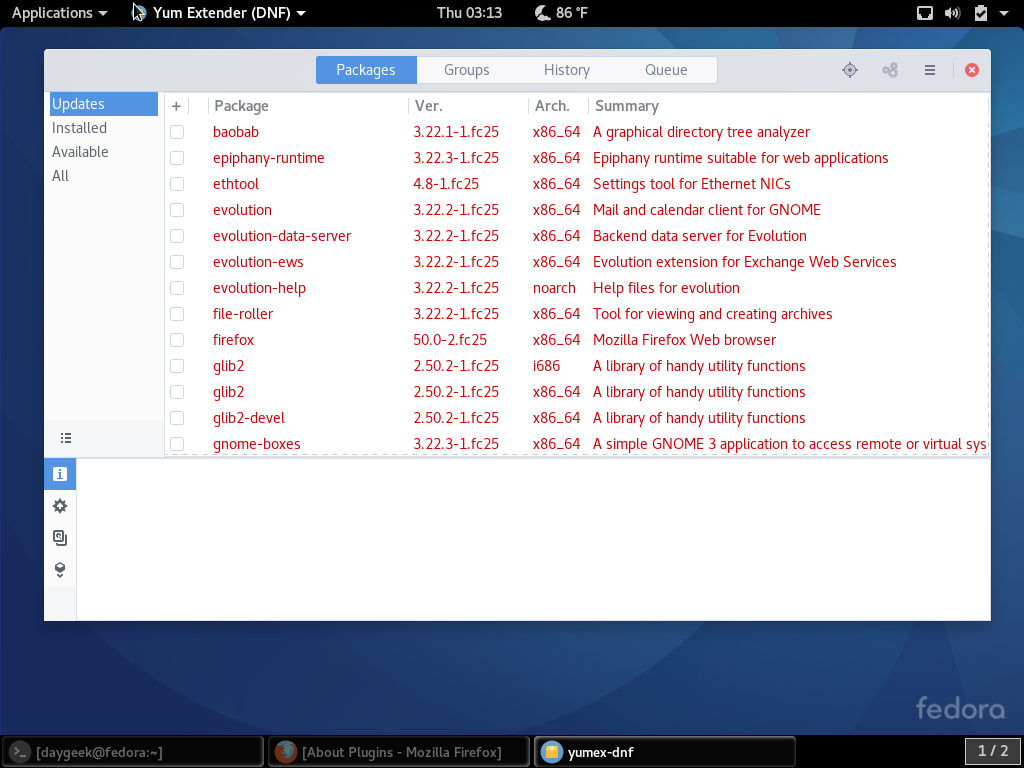This screenshot has height=768, width=1024.
Task: Click 'Mozilla Firefox Web browser' summary
Action: point(684,340)
